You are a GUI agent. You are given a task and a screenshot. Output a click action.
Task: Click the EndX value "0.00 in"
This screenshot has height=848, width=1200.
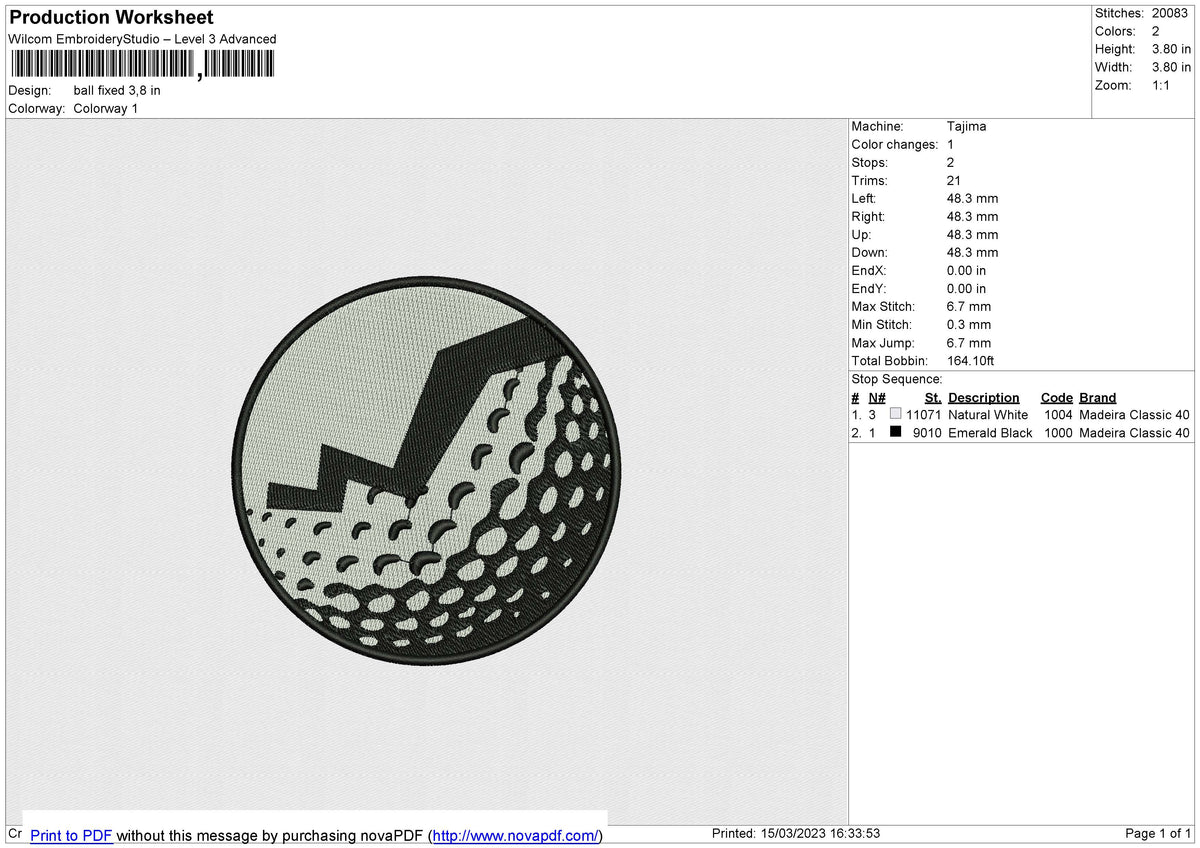pyautogui.click(x=966, y=270)
